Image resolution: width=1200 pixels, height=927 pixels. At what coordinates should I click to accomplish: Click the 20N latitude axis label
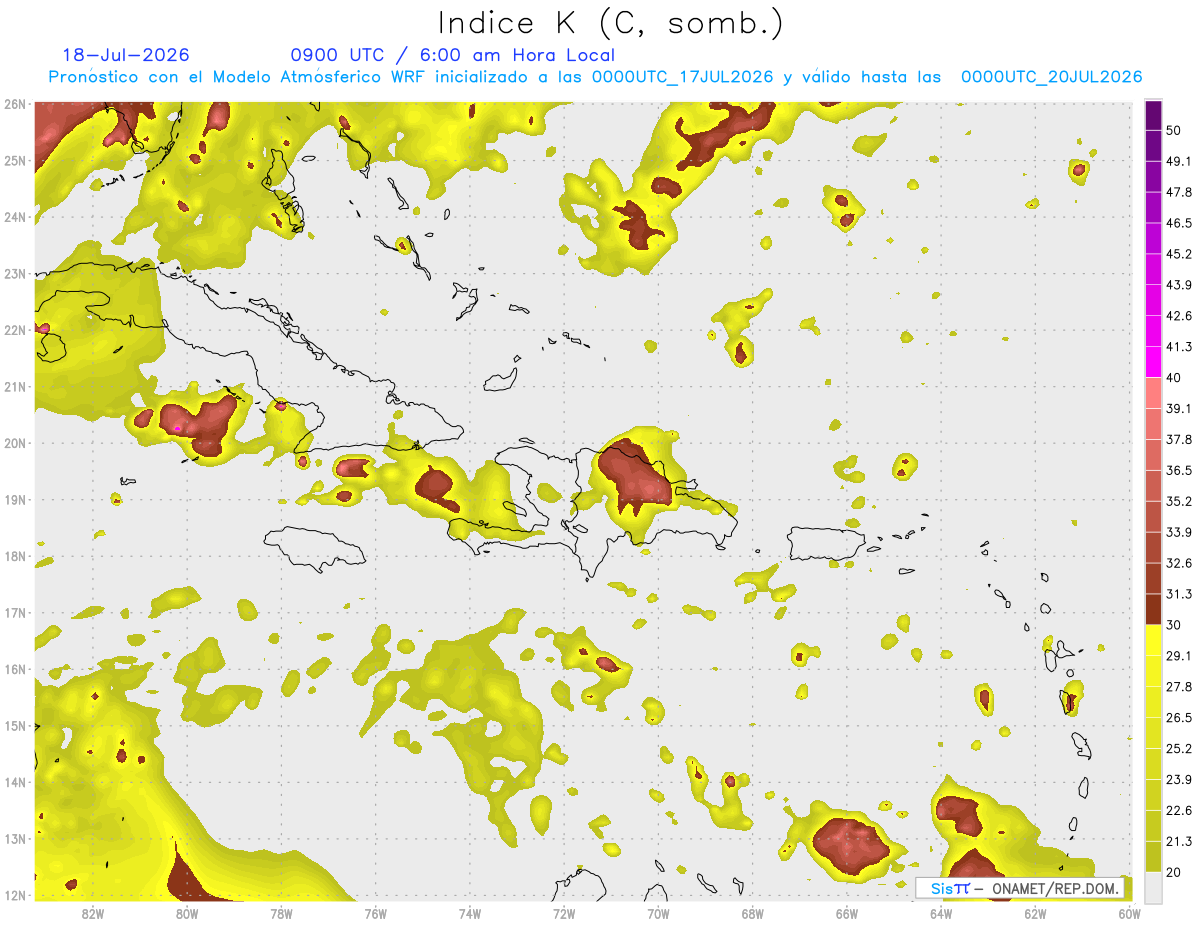tap(14, 443)
